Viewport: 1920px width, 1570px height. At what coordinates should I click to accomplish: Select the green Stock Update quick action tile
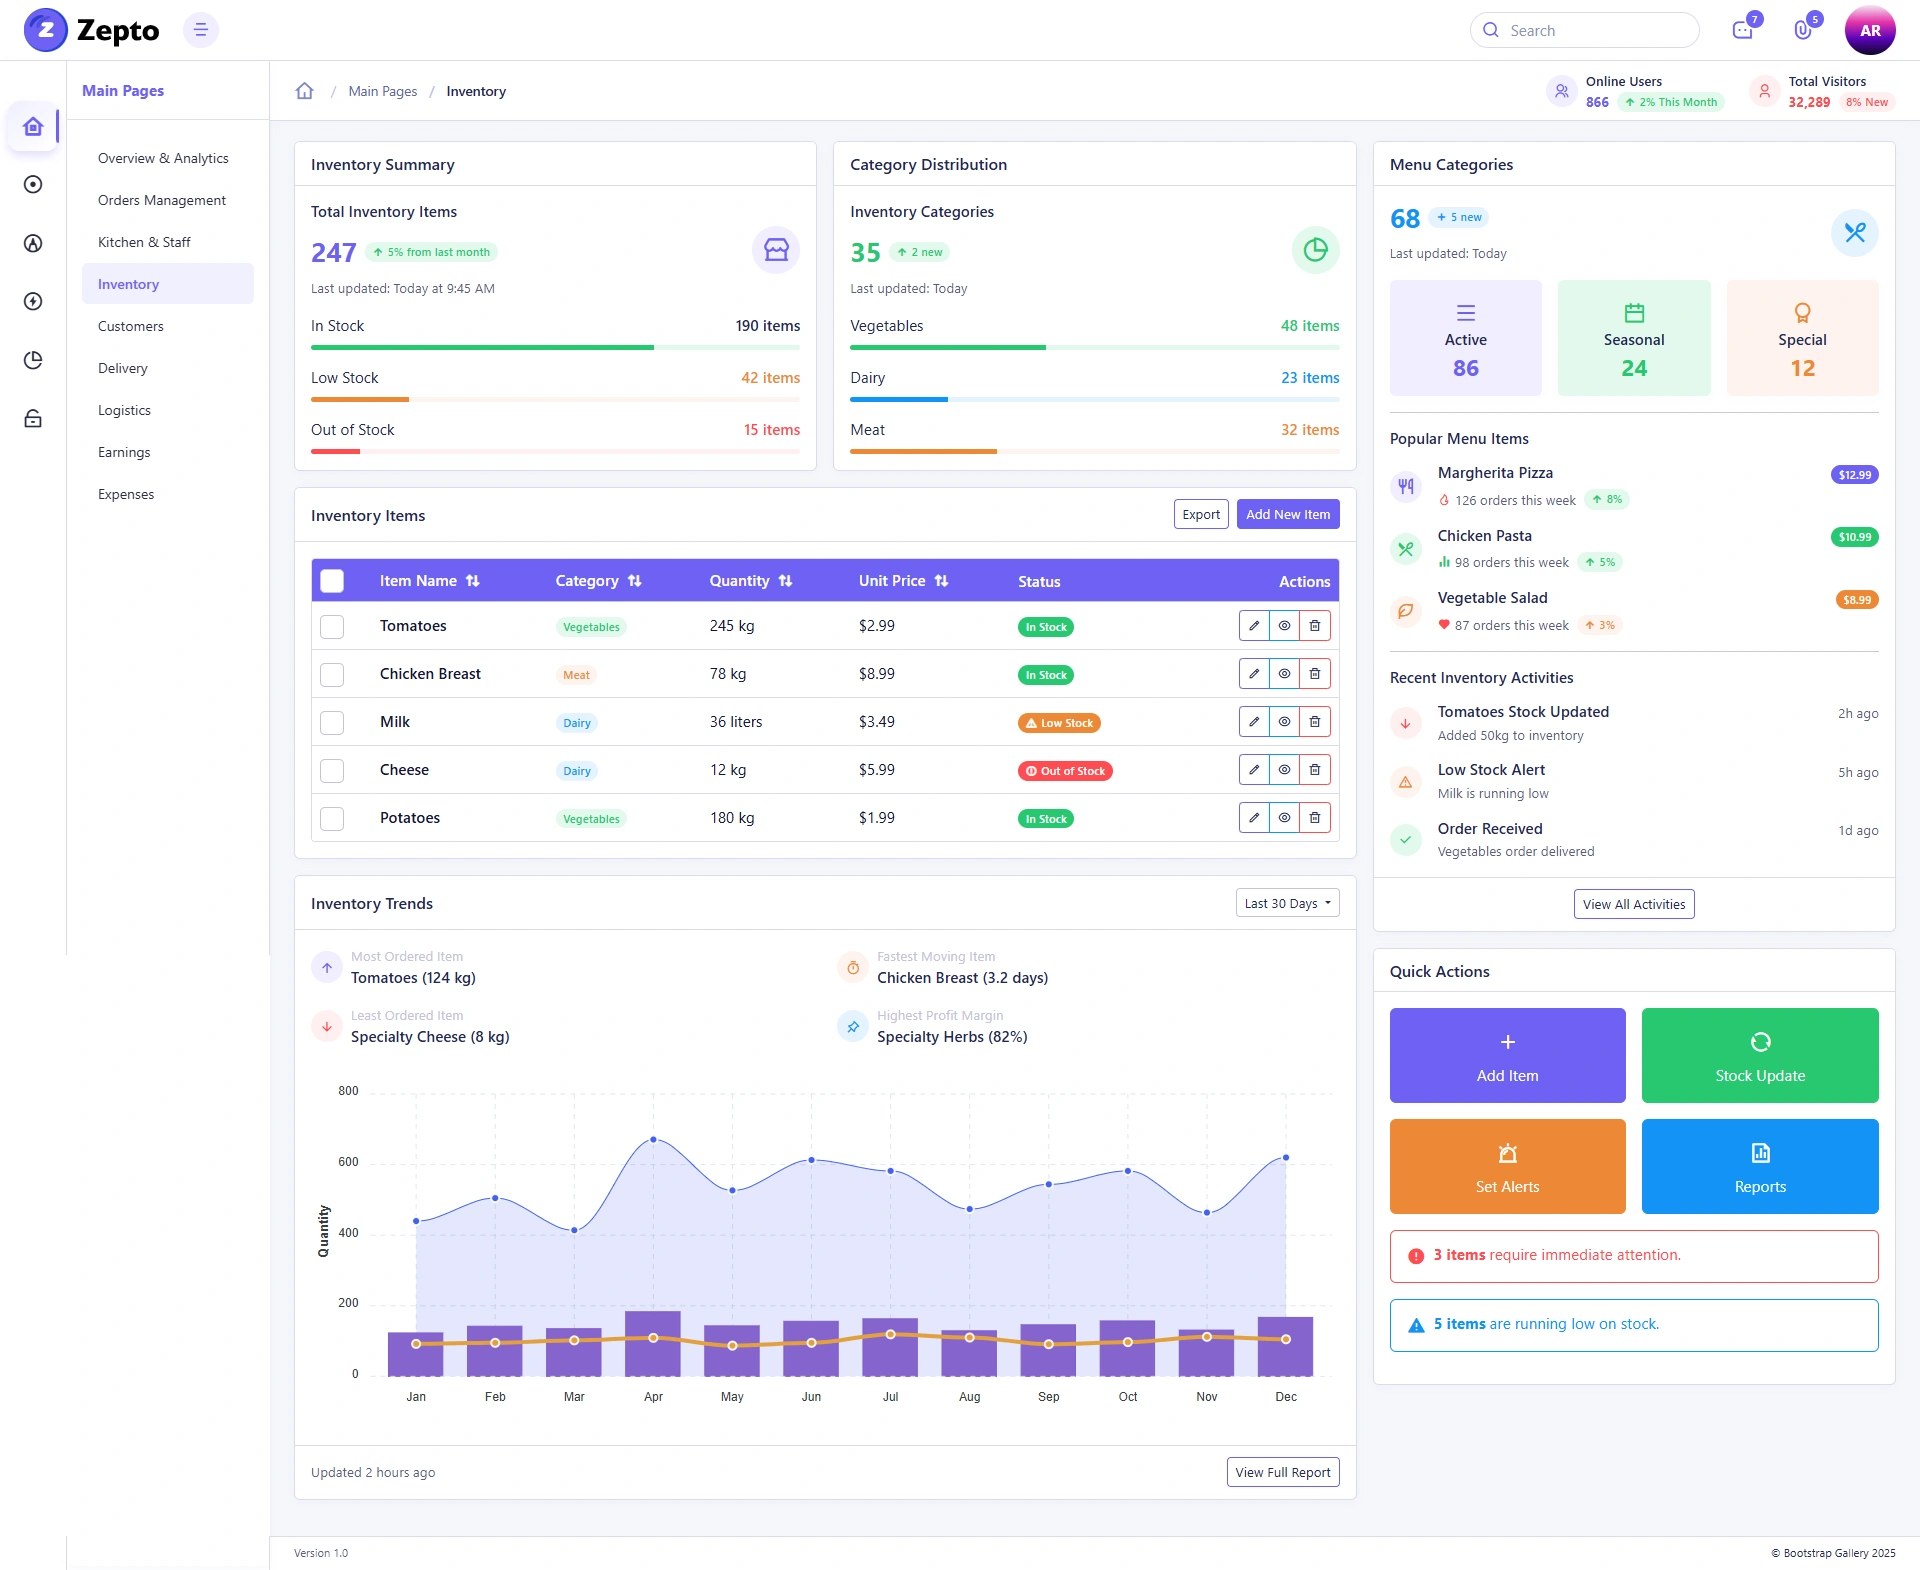1760,1056
